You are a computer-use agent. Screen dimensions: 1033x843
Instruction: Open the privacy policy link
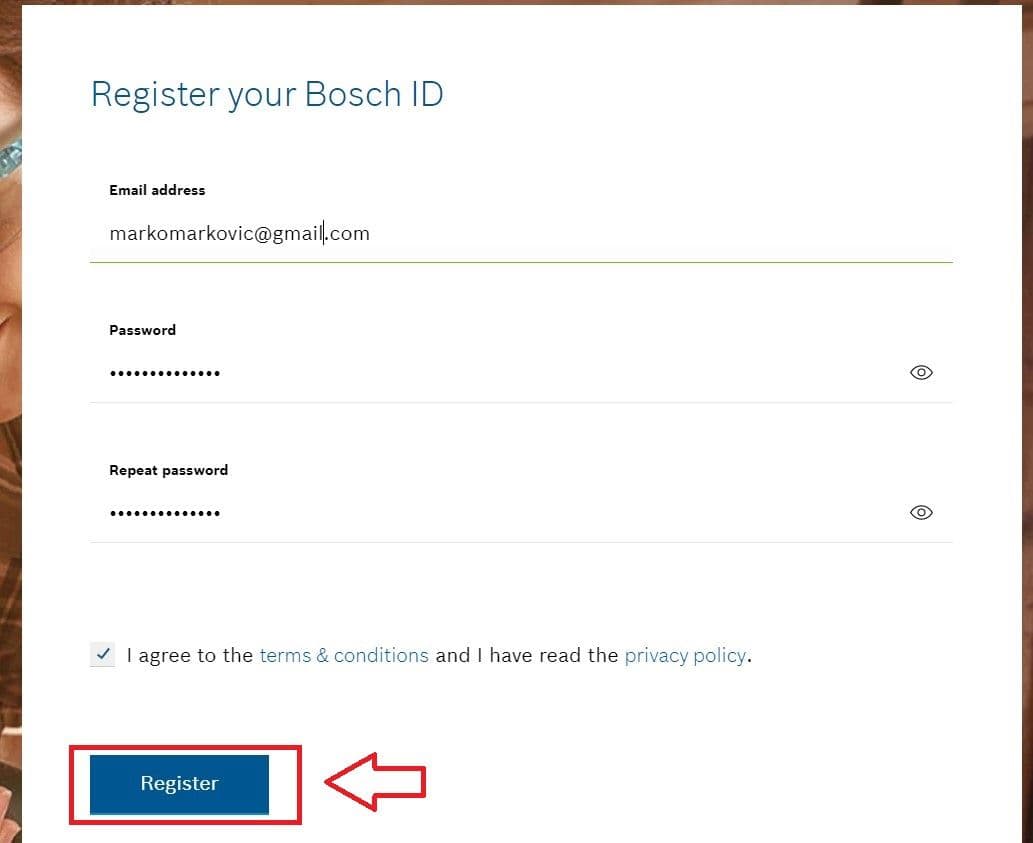[x=685, y=656]
